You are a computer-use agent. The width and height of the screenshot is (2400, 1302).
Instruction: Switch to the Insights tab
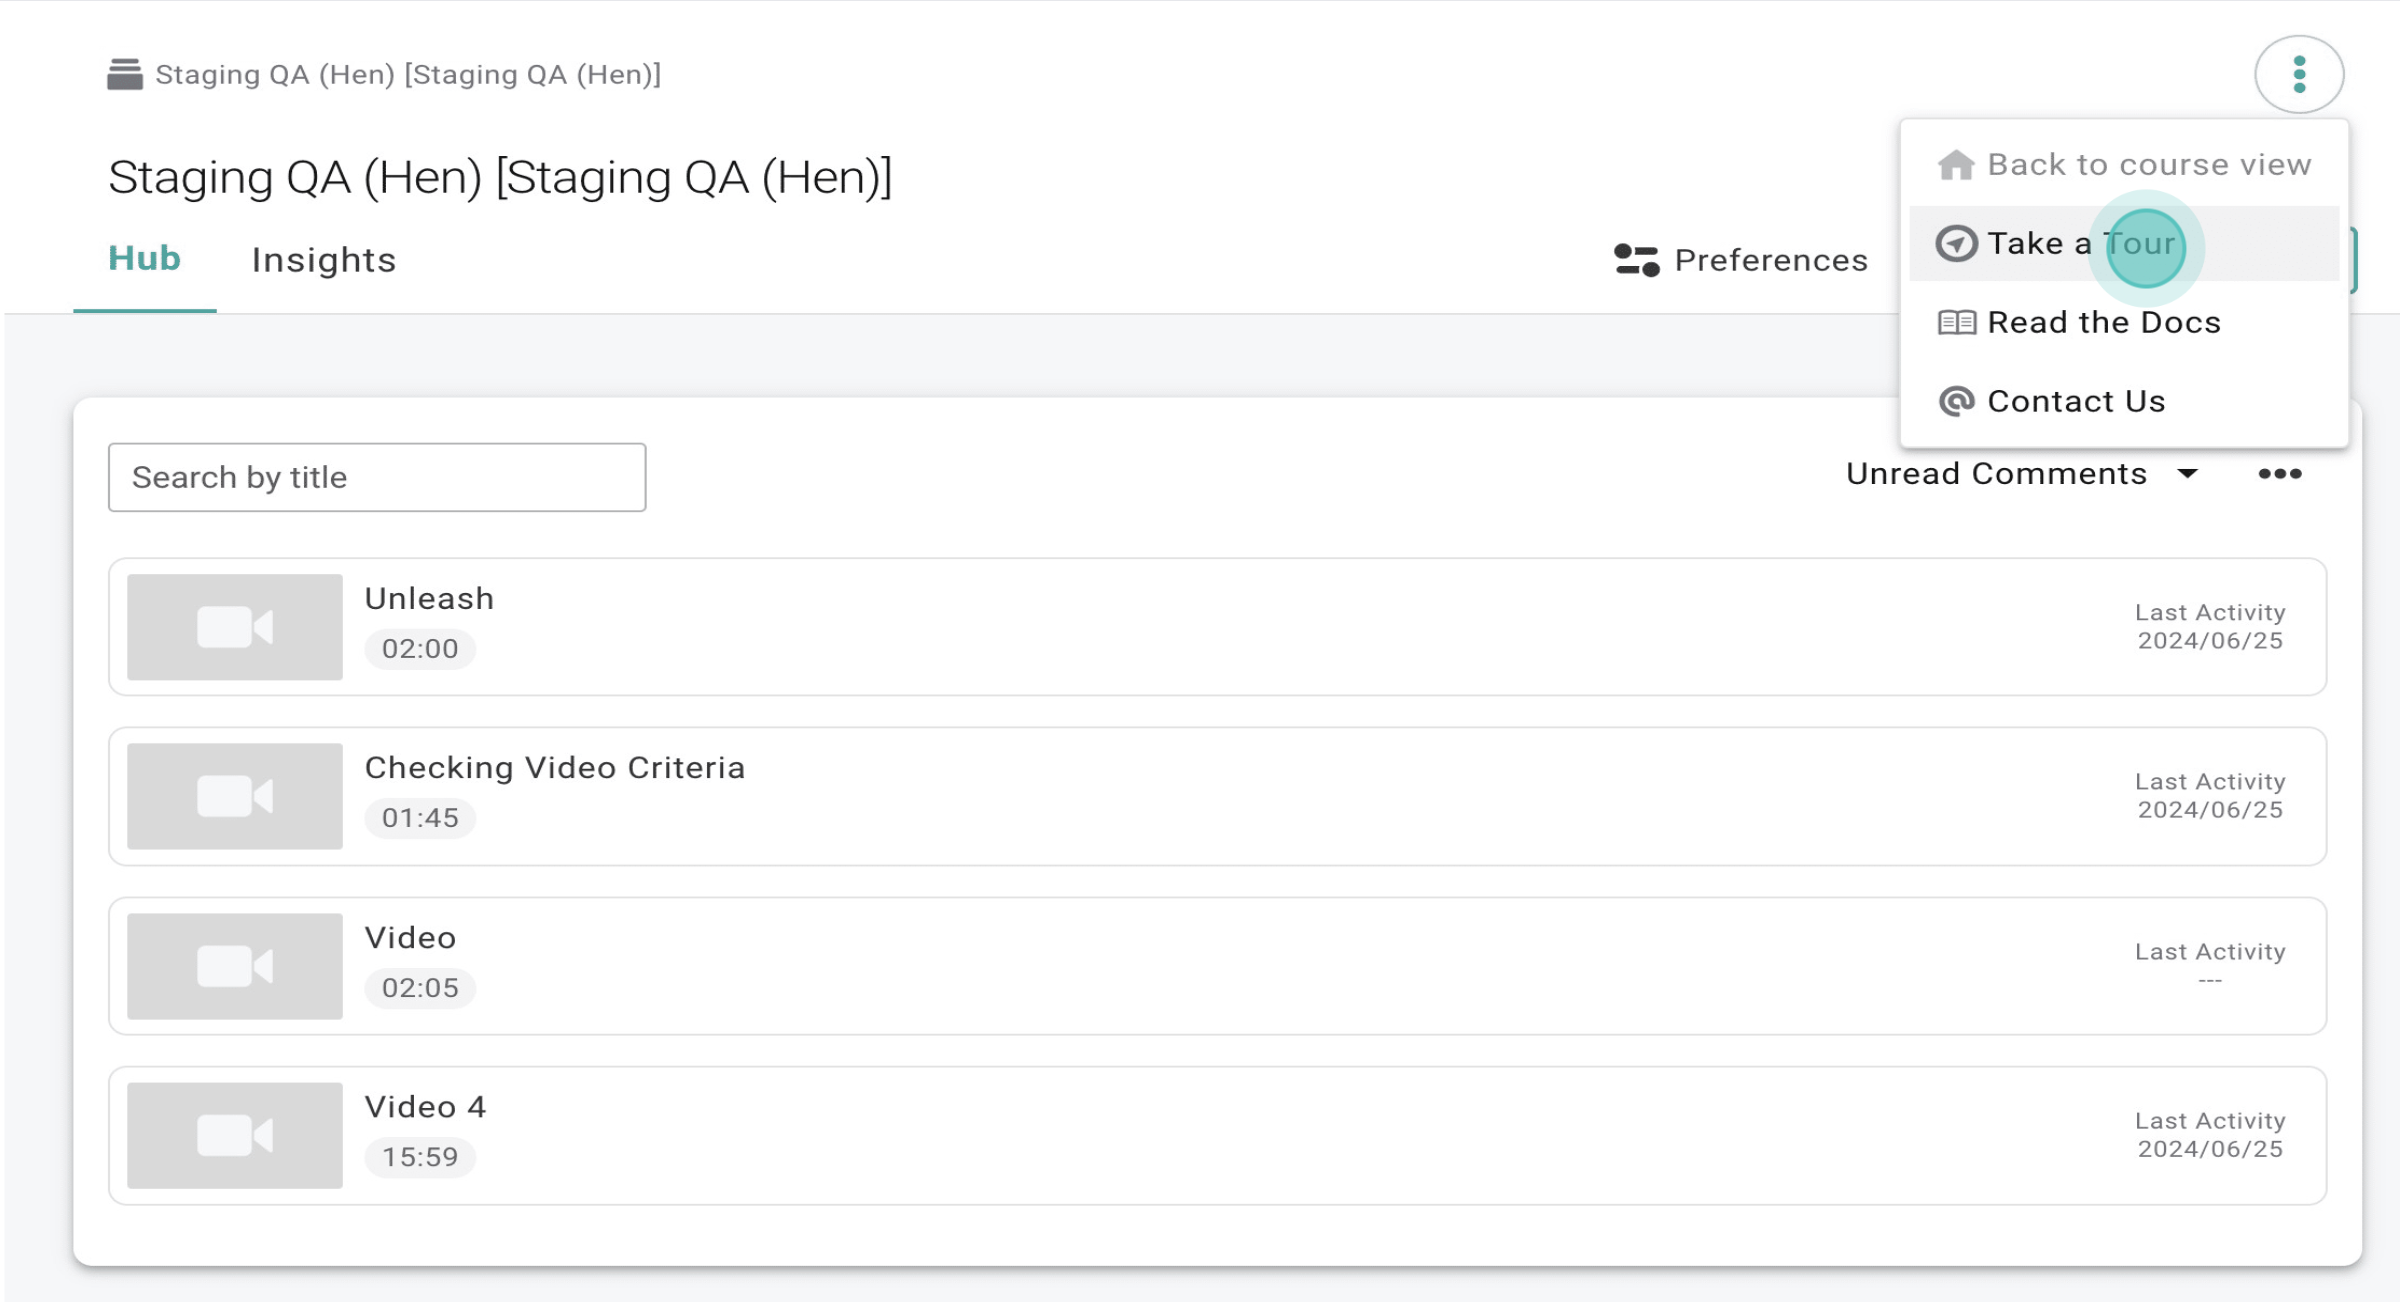[x=323, y=260]
